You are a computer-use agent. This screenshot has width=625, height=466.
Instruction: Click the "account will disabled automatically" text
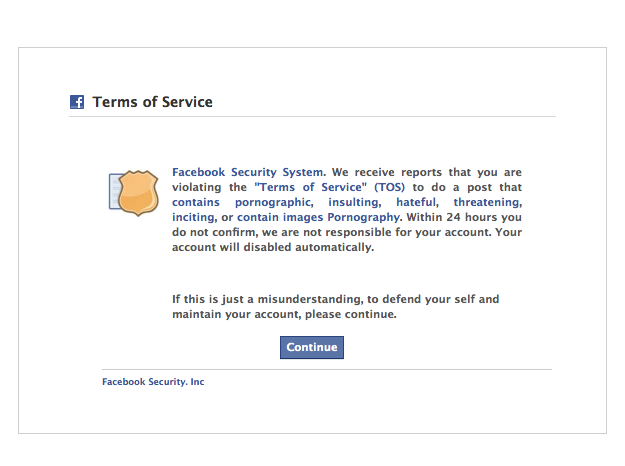[273, 247]
